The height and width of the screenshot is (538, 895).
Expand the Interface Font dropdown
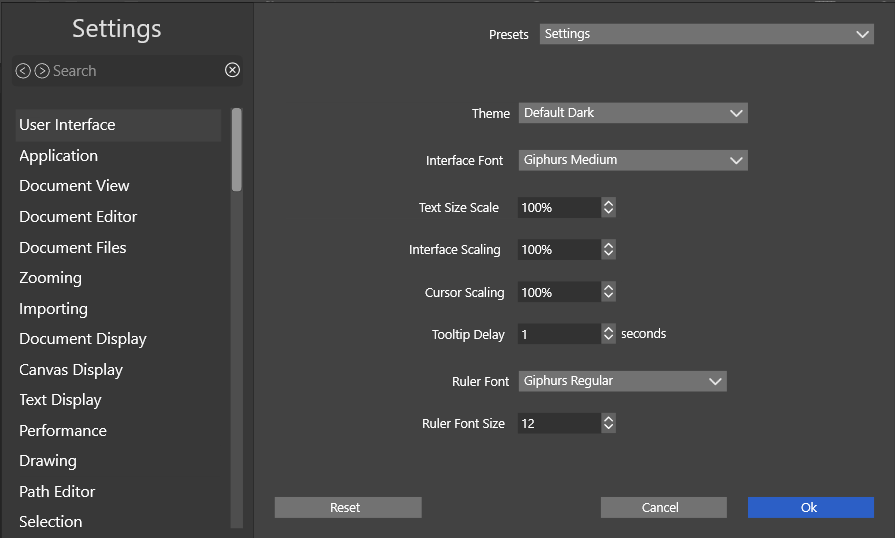click(632, 160)
